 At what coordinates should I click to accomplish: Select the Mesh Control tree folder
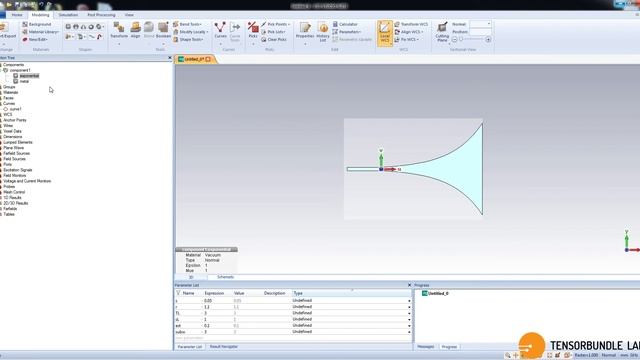click(x=14, y=192)
